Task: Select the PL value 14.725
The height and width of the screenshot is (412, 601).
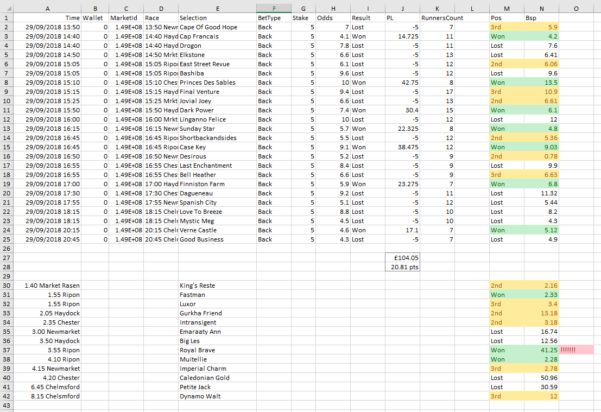Action: click(402, 36)
